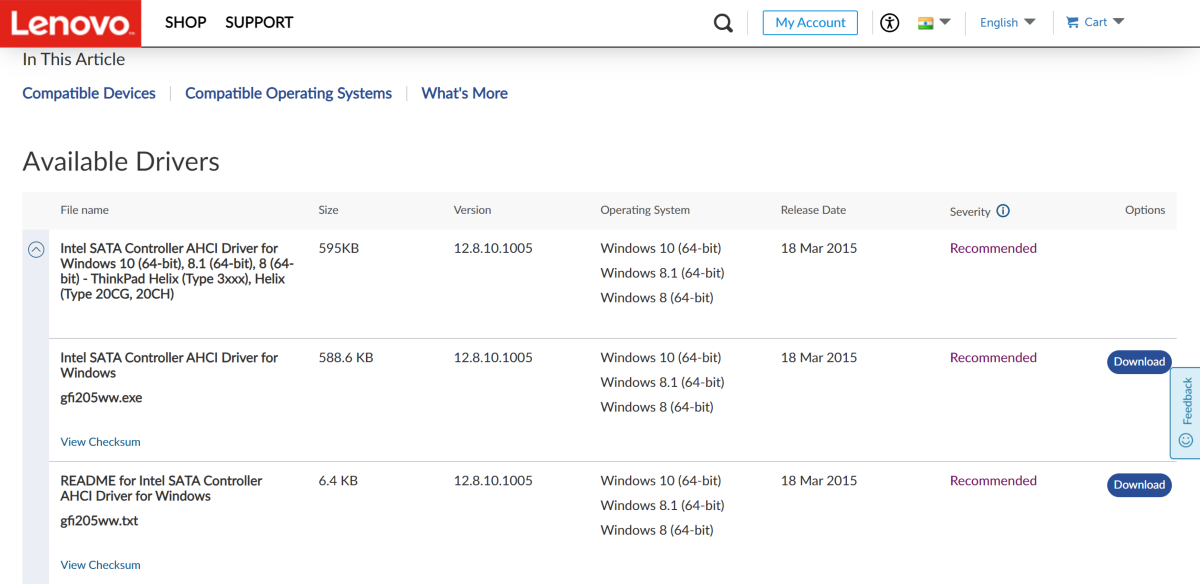The height and width of the screenshot is (587, 1200).
Task: Click the India flag country selector
Action: 926,22
